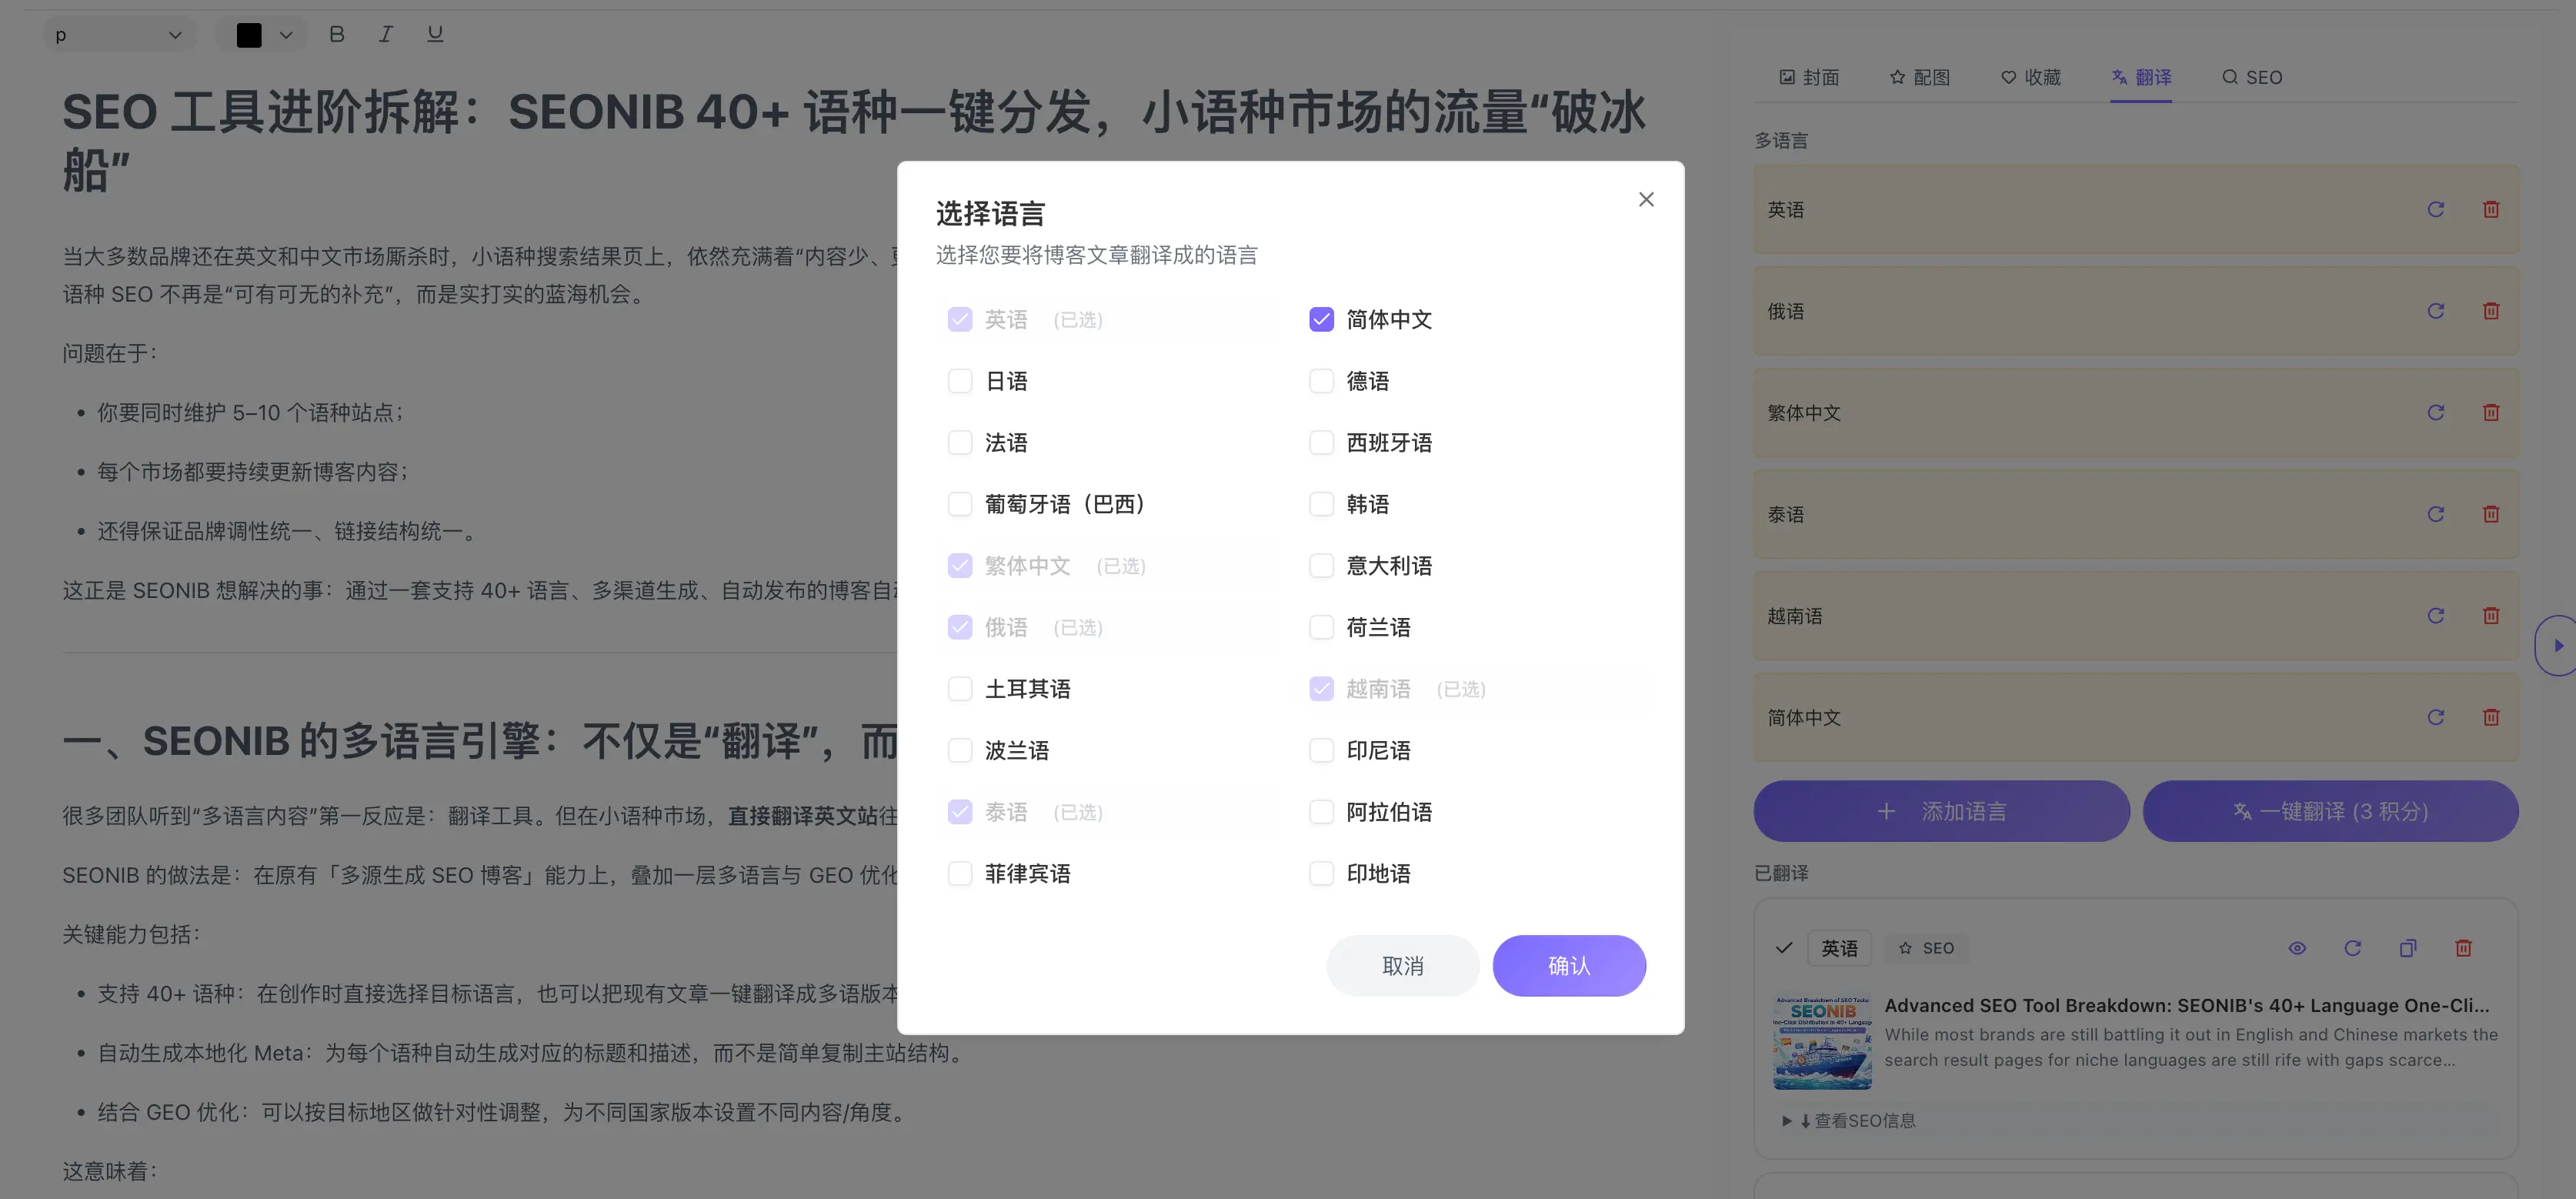Close the 选择语言 dialog with the X icon
2576x1199 pixels.
point(1646,199)
